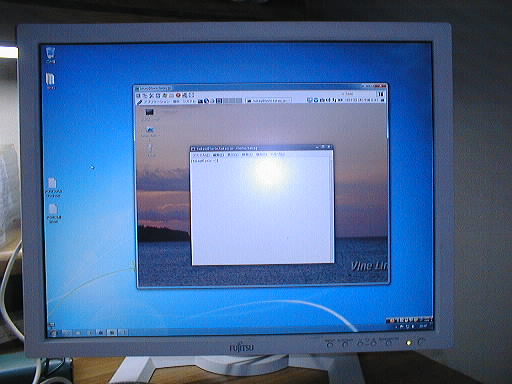Viewport: 512px width, 384px height.
Task: Select the second desktop icon below Recycle Bin
Action: pyautogui.click(x=52, y=187)
